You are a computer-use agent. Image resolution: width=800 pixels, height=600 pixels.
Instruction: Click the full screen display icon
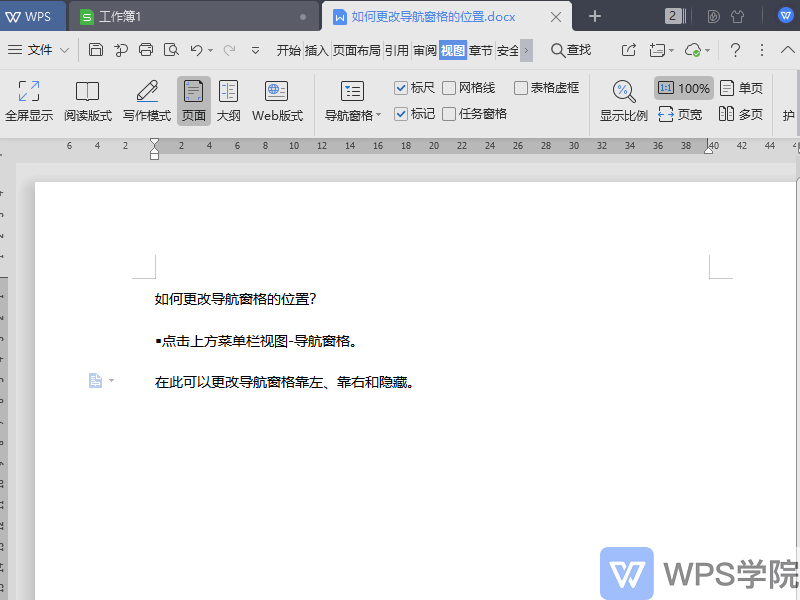29,100
